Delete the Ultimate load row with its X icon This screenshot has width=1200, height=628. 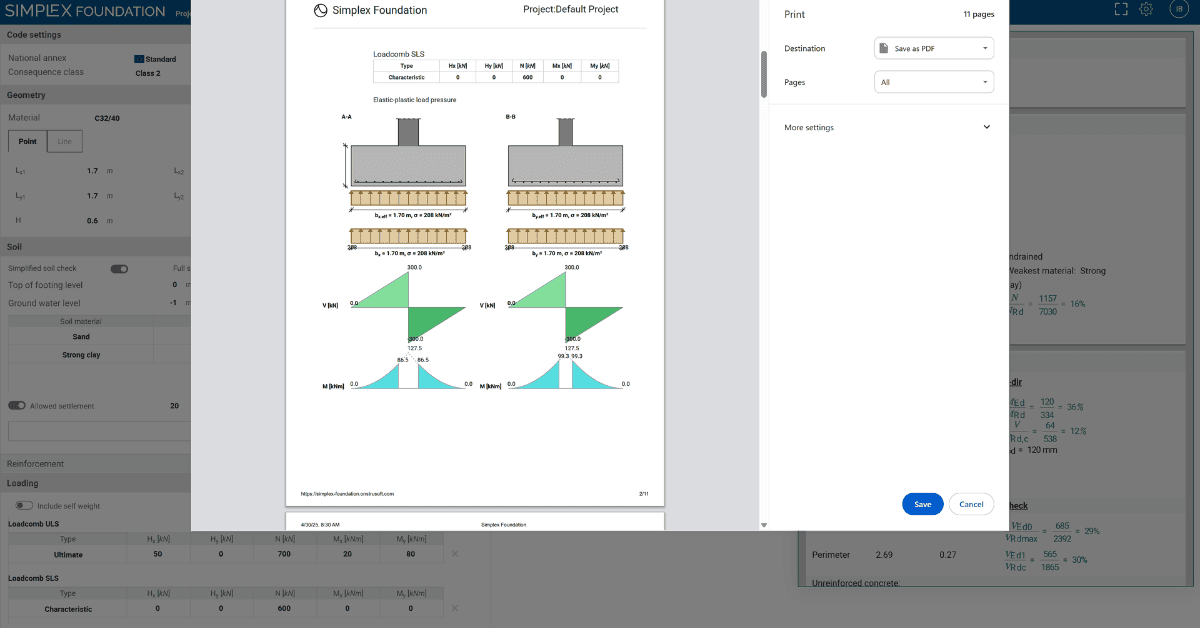[456, 554]
